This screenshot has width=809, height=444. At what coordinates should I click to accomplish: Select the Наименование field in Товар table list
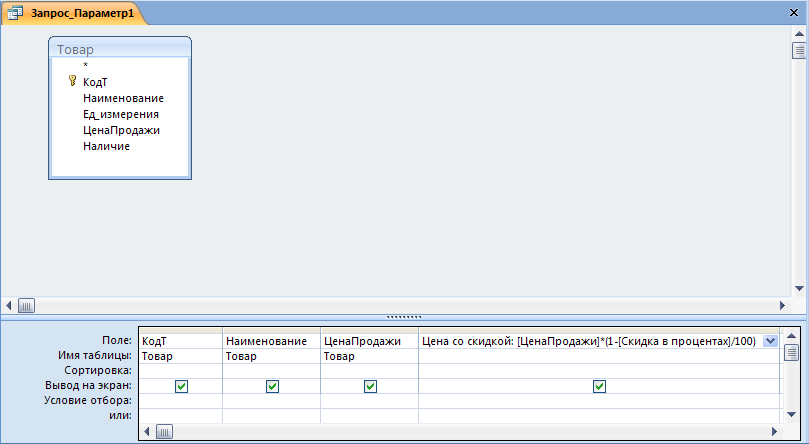123,98
